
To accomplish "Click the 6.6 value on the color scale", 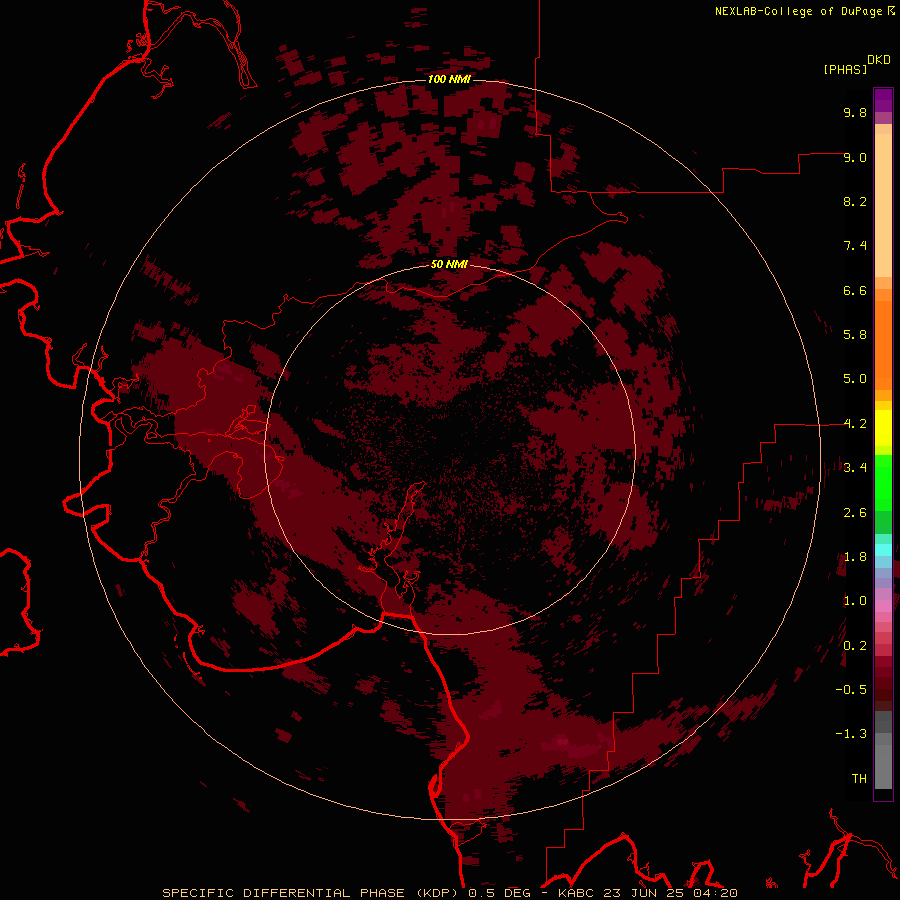I will point(855,290).
